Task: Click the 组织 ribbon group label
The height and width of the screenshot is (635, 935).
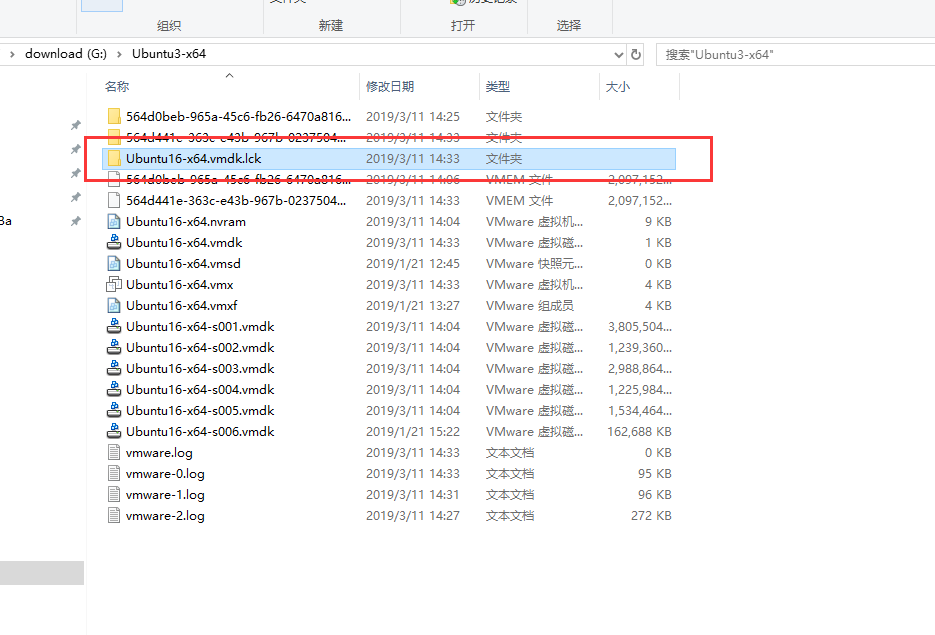Action: [x=169, y=26]
